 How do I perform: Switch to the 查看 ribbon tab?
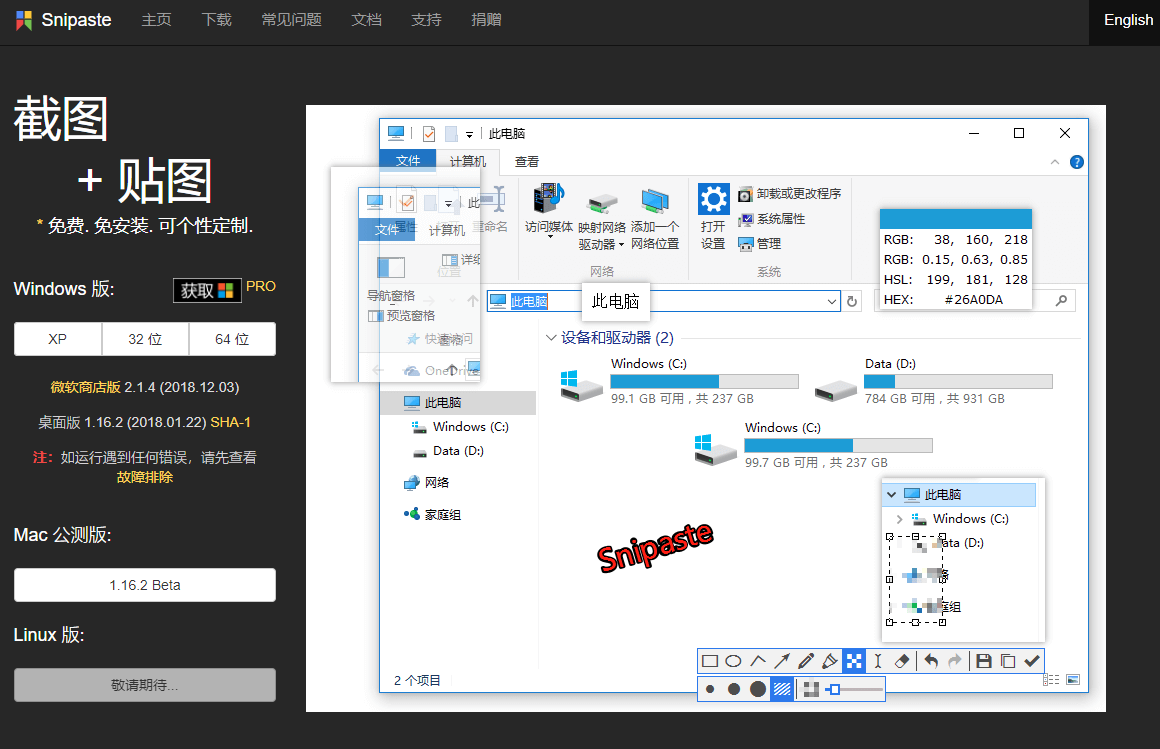click(527, 161)
